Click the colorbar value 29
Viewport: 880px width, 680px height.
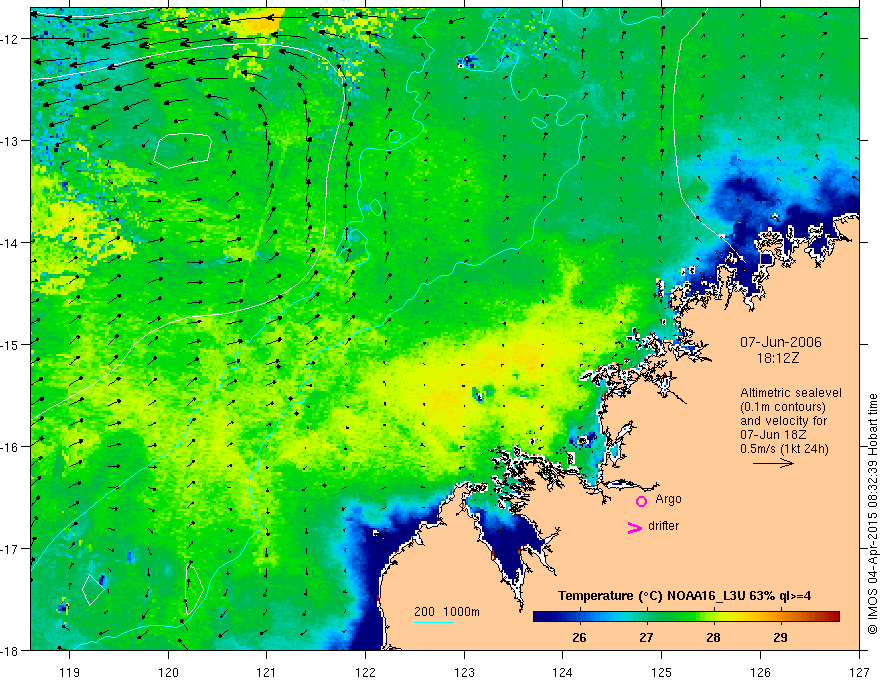click(780, 637)
